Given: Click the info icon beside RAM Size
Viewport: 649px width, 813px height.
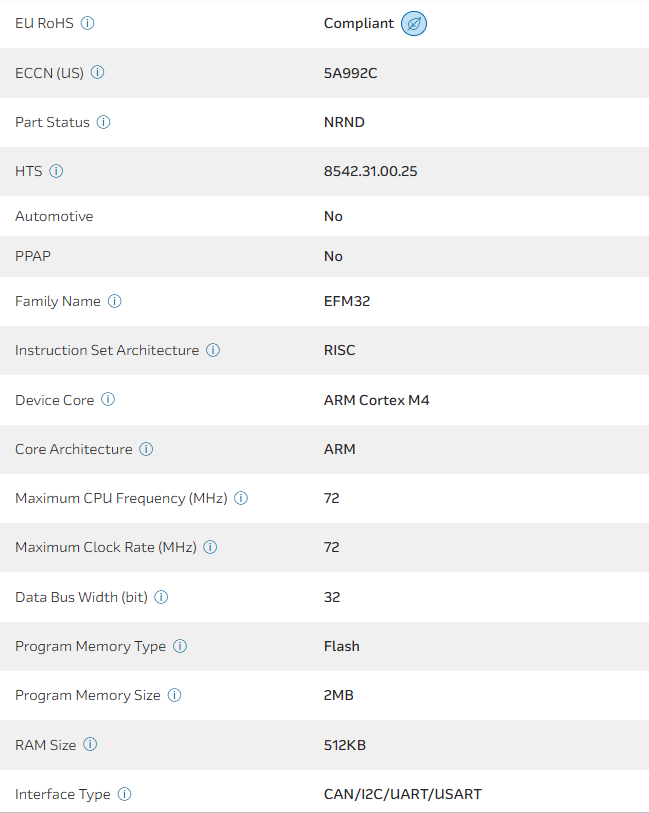Looking at the screenshot, I should (90, 744).
